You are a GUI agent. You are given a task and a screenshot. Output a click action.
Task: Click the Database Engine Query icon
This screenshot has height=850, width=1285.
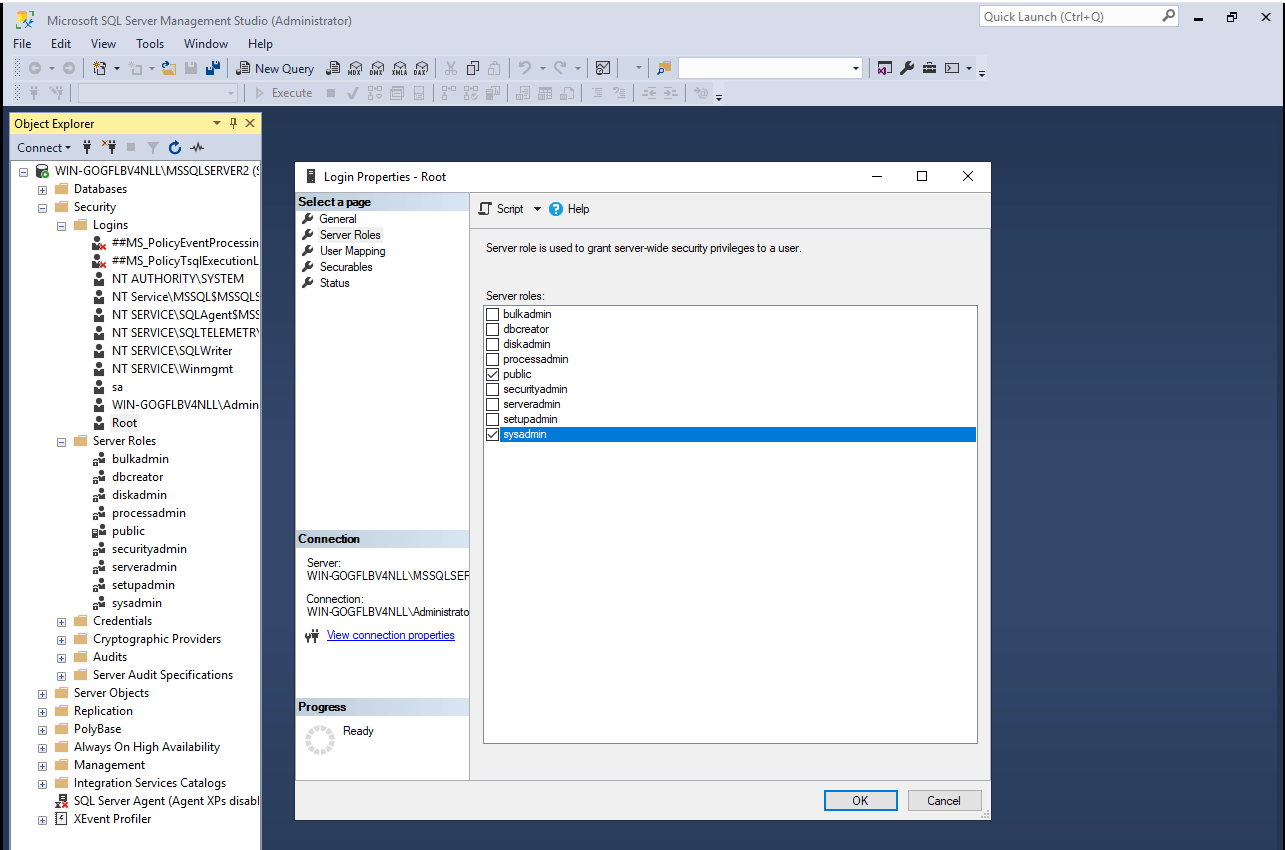pos(334,68)
